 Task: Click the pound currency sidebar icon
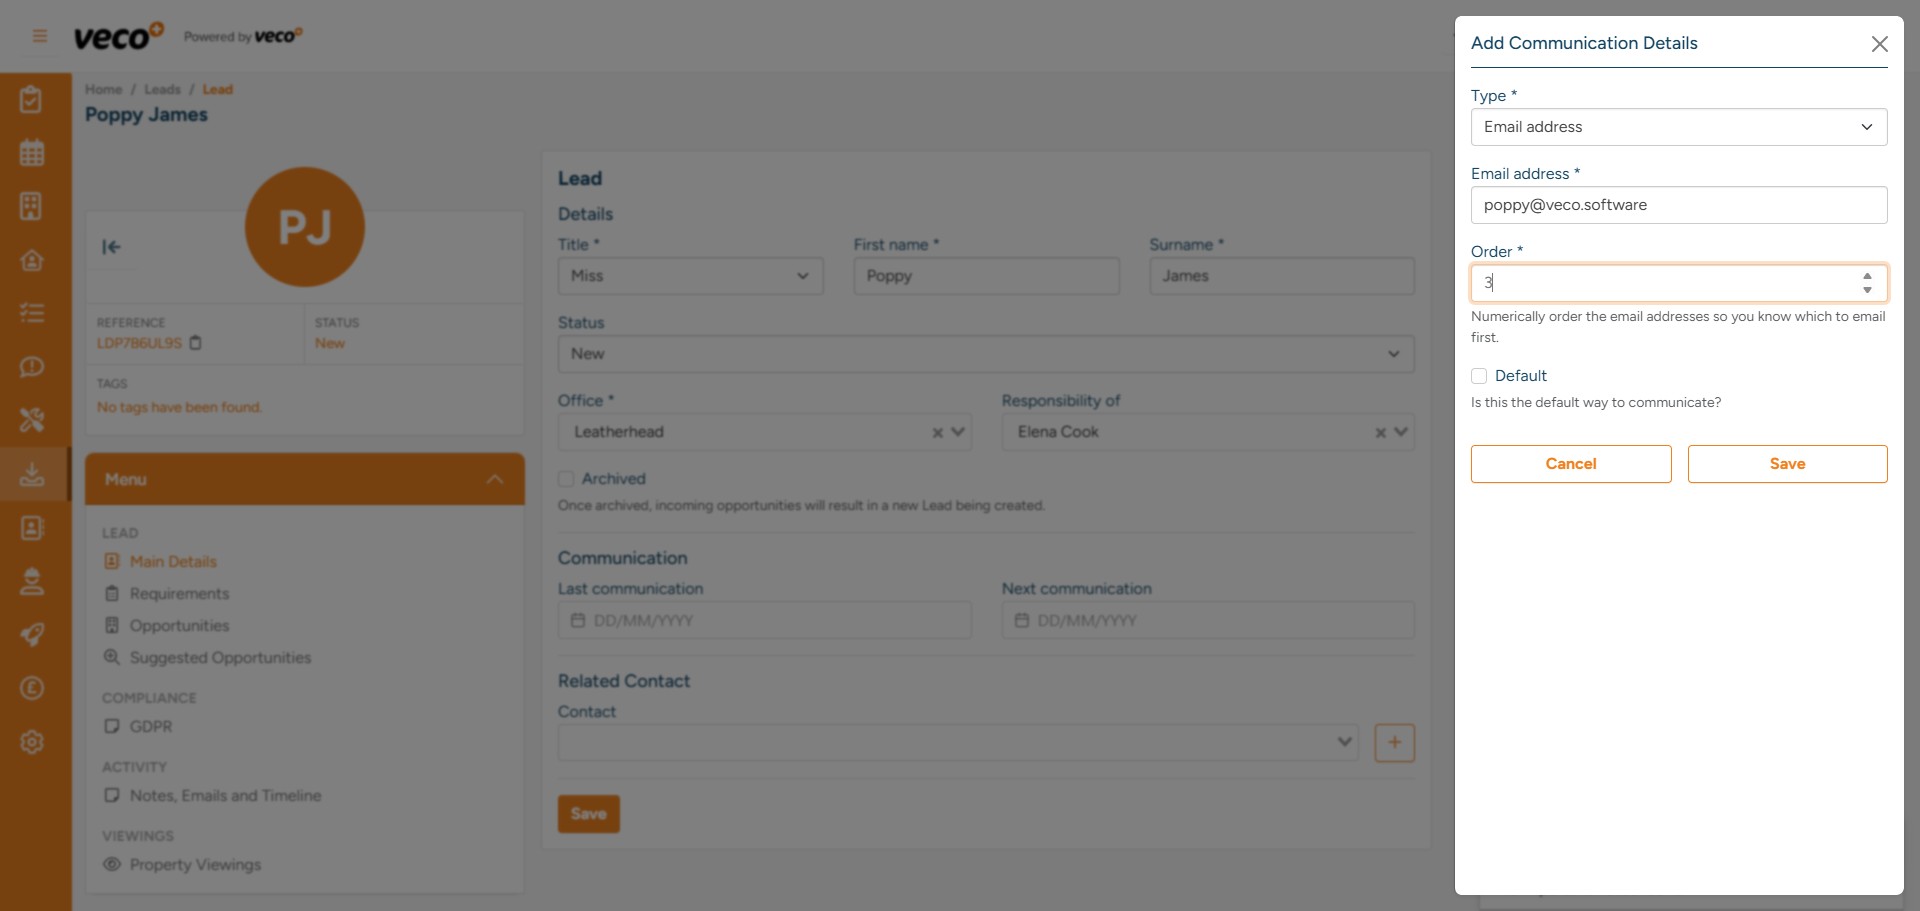(x=32, y=688)
